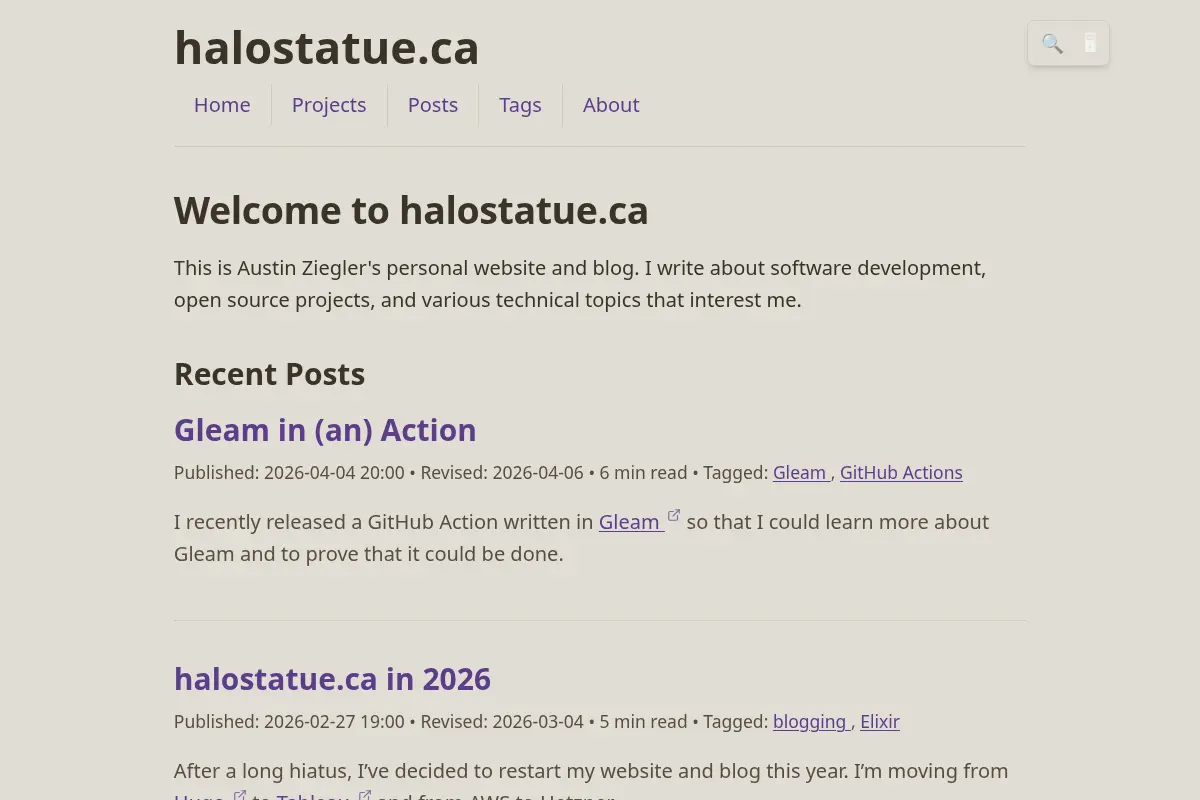This screenshot has height=800, width=1200.
Task: Open the "Gleam in (an) Action" post
Action: (x=325, y=430)
